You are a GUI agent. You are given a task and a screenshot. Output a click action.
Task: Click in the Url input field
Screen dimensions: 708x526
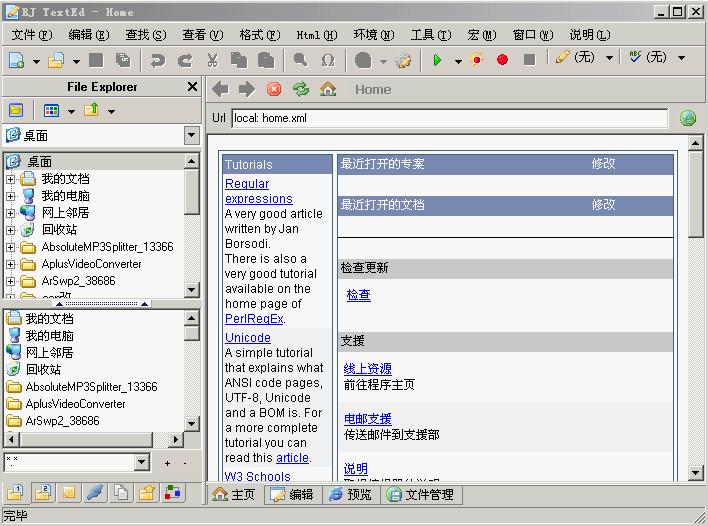coord(449,118)
